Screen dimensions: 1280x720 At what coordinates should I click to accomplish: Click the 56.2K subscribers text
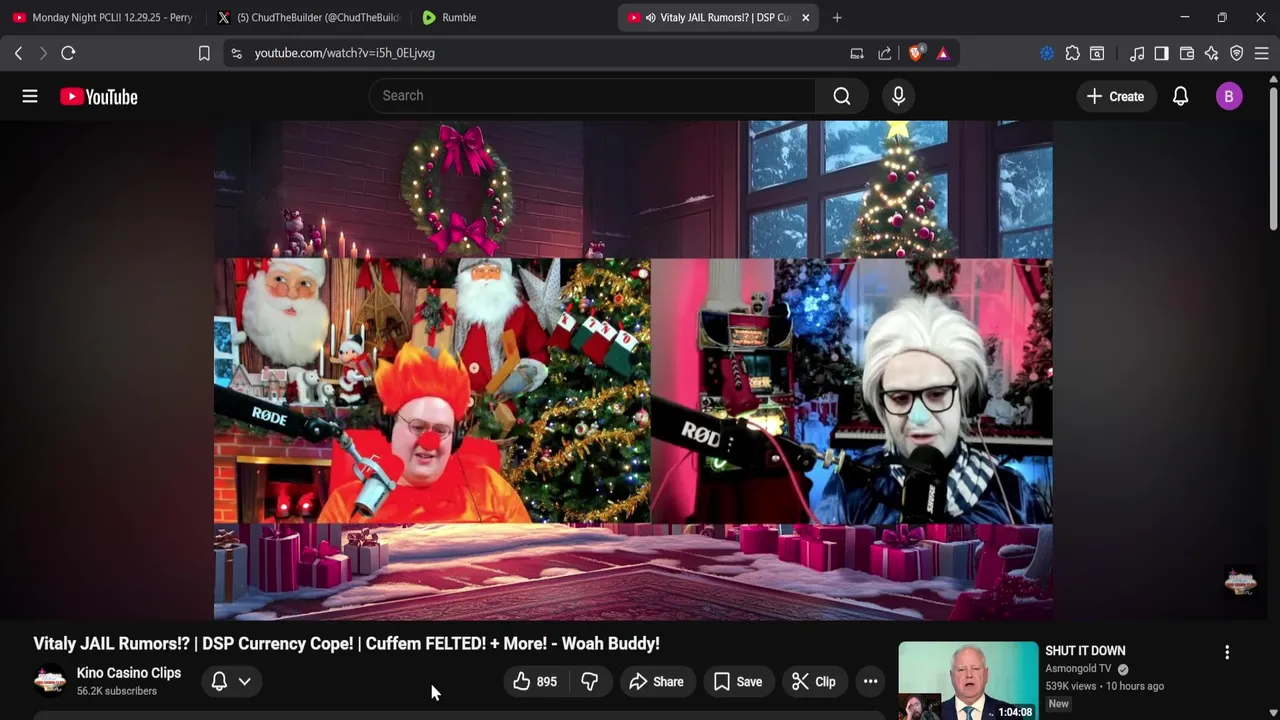click(x=117, y=691)
